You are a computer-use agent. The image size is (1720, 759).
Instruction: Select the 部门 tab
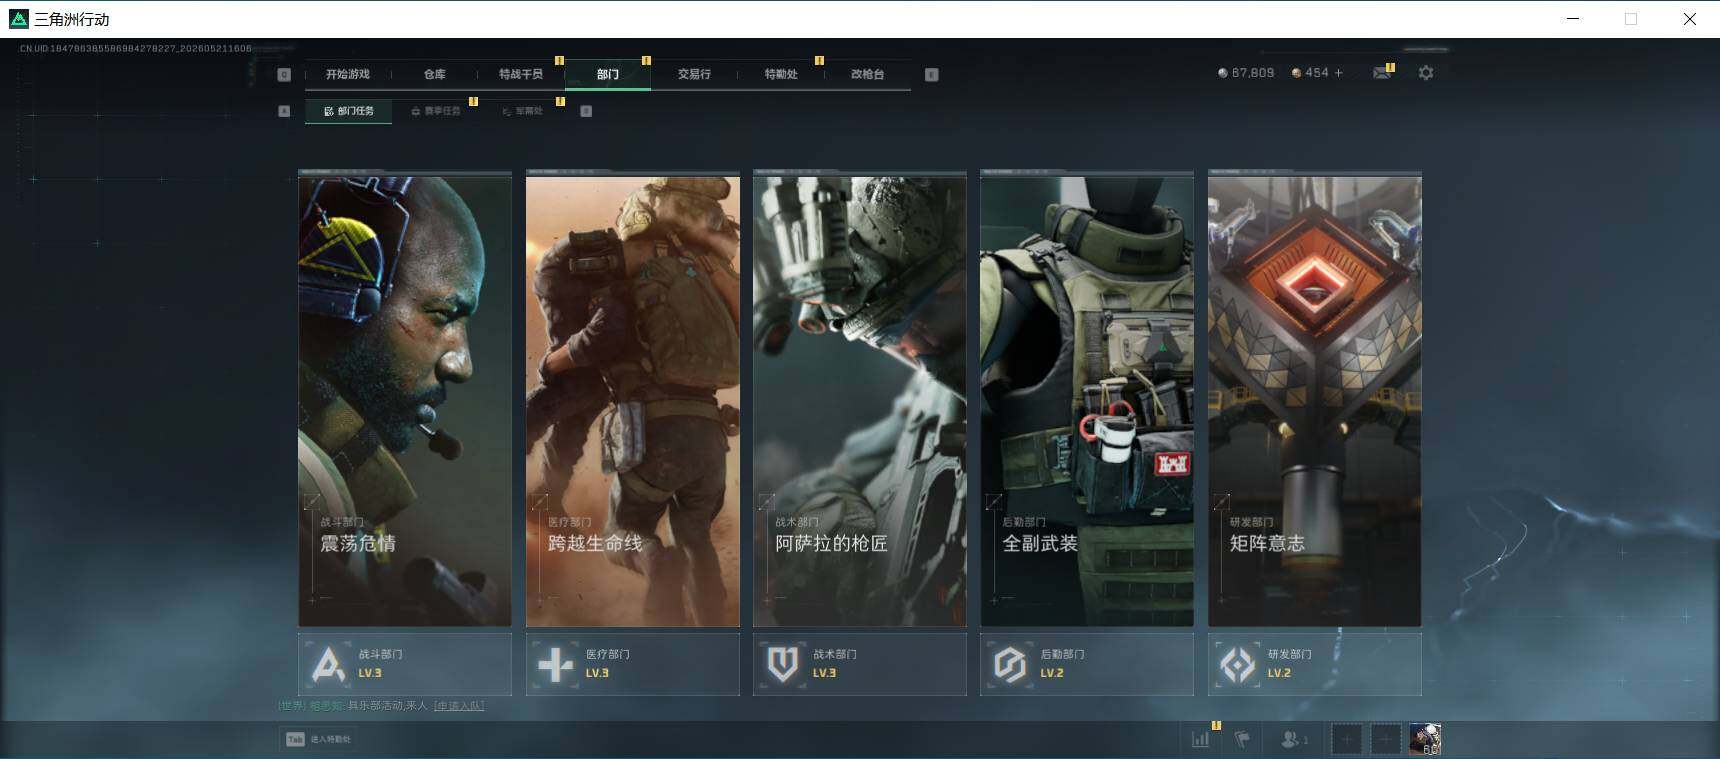[x=608, y=74]
